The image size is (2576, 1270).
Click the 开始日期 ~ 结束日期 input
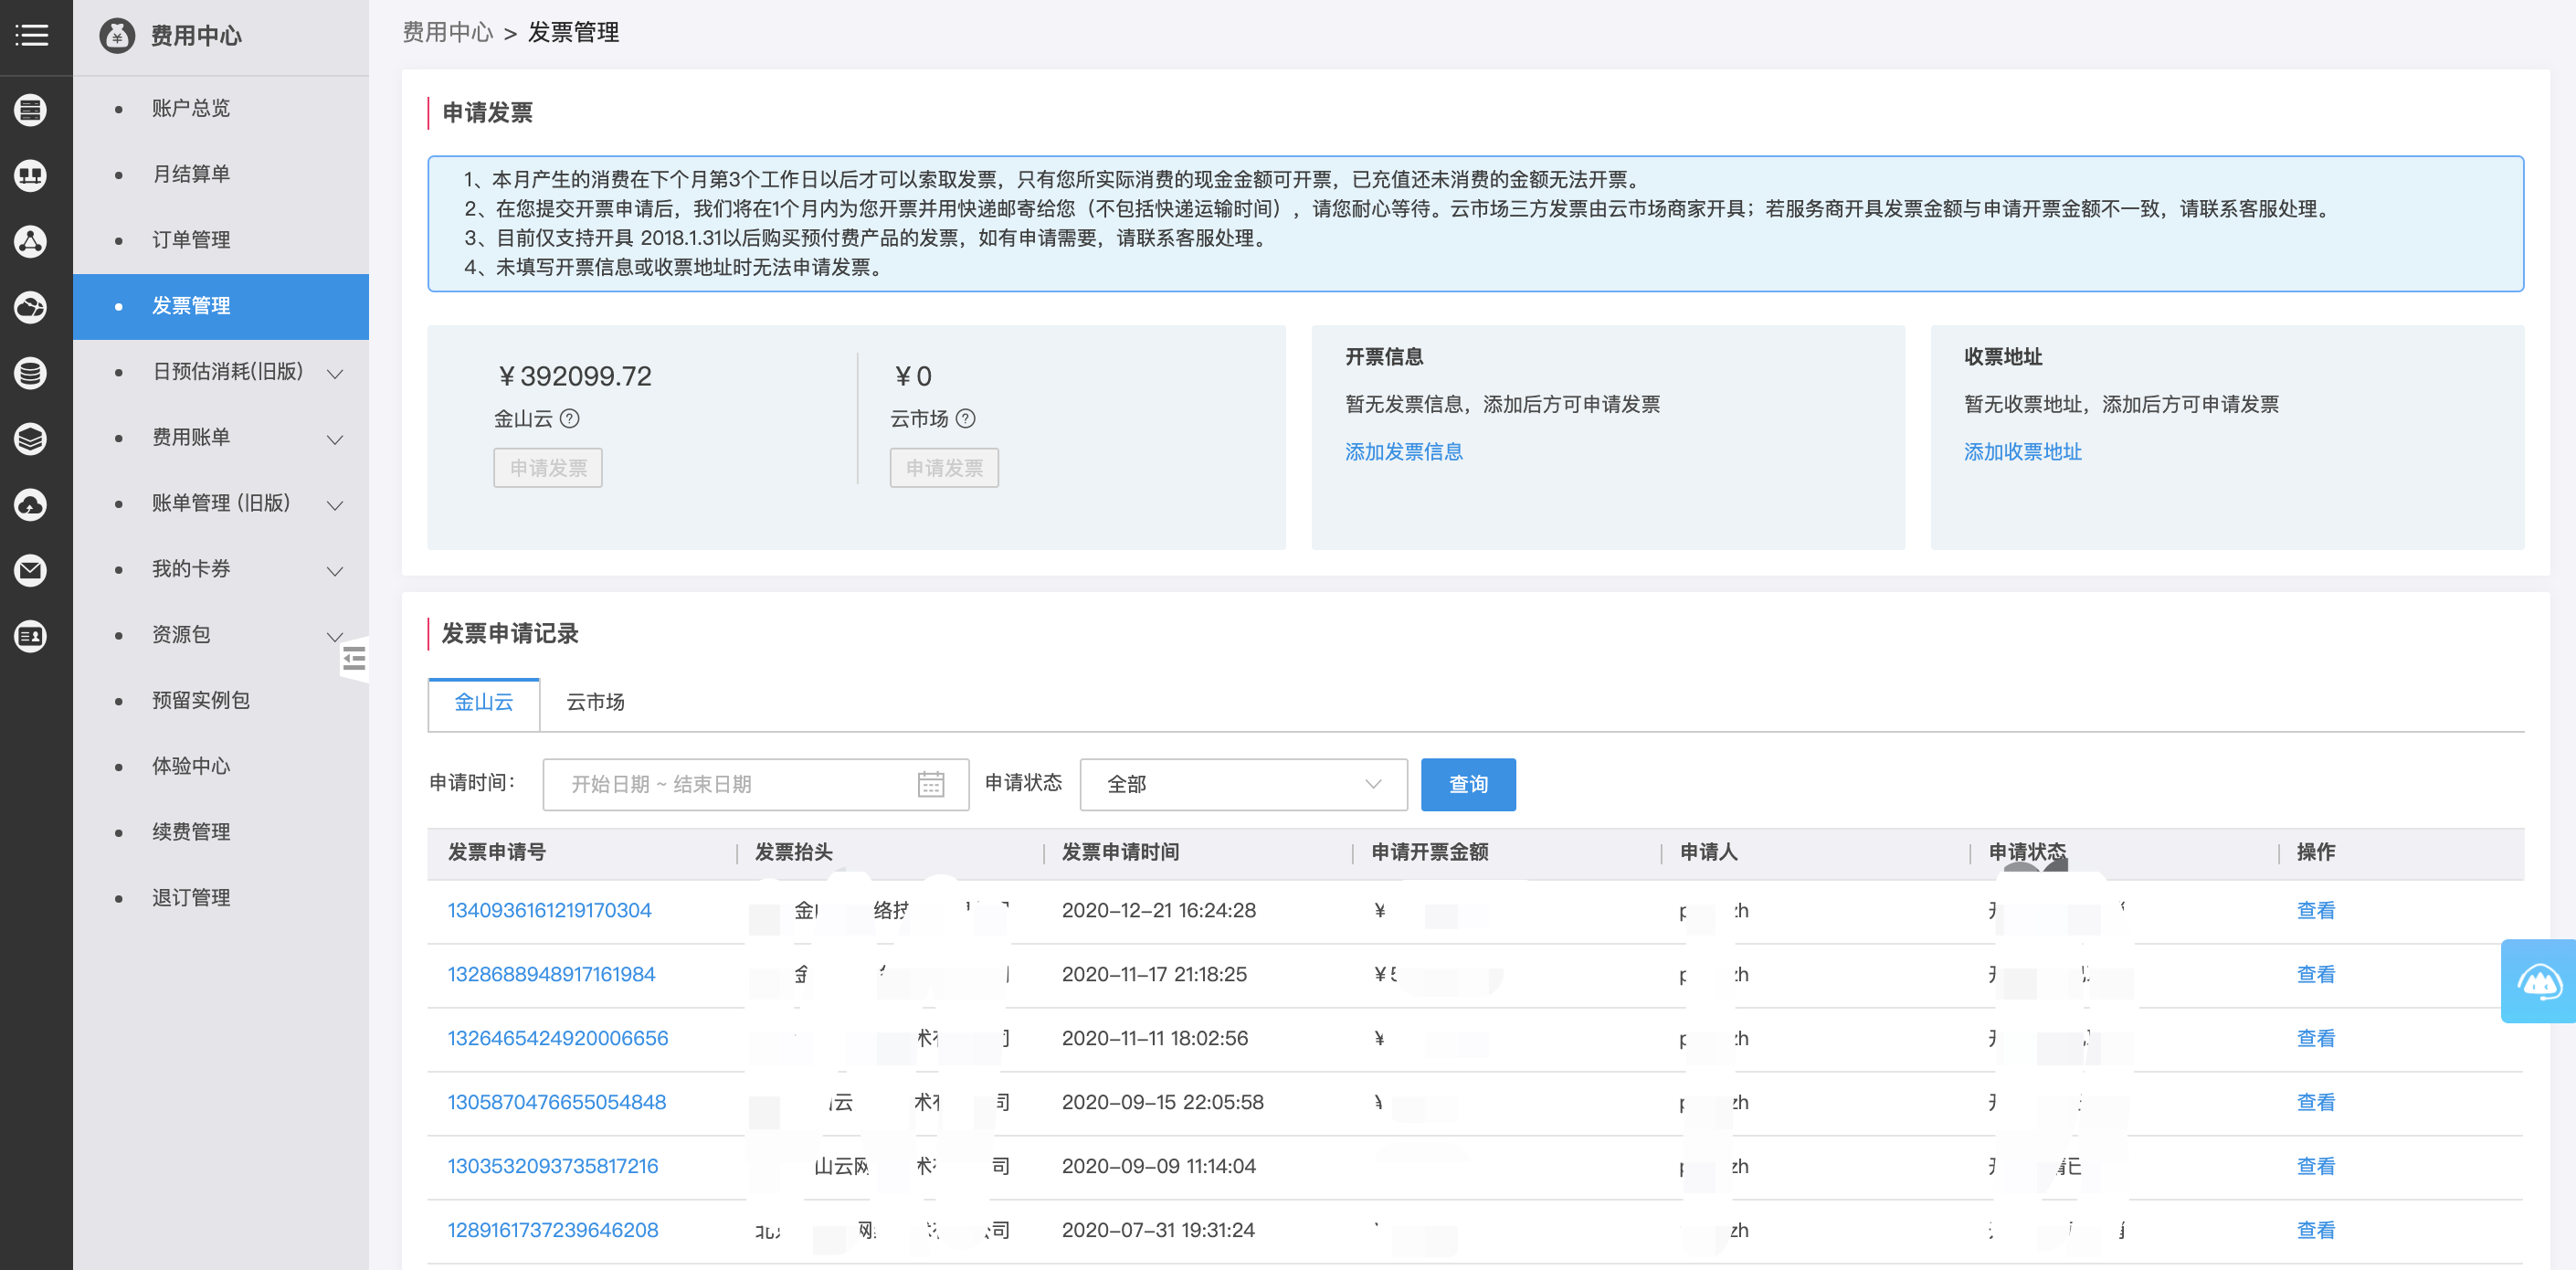click(x=755, y=785)
